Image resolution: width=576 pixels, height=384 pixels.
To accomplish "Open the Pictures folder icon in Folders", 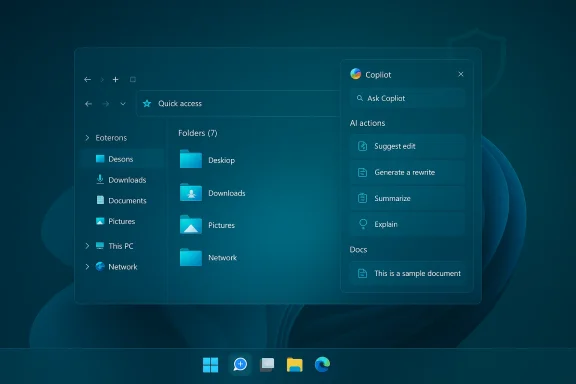I will click(191, 225).
